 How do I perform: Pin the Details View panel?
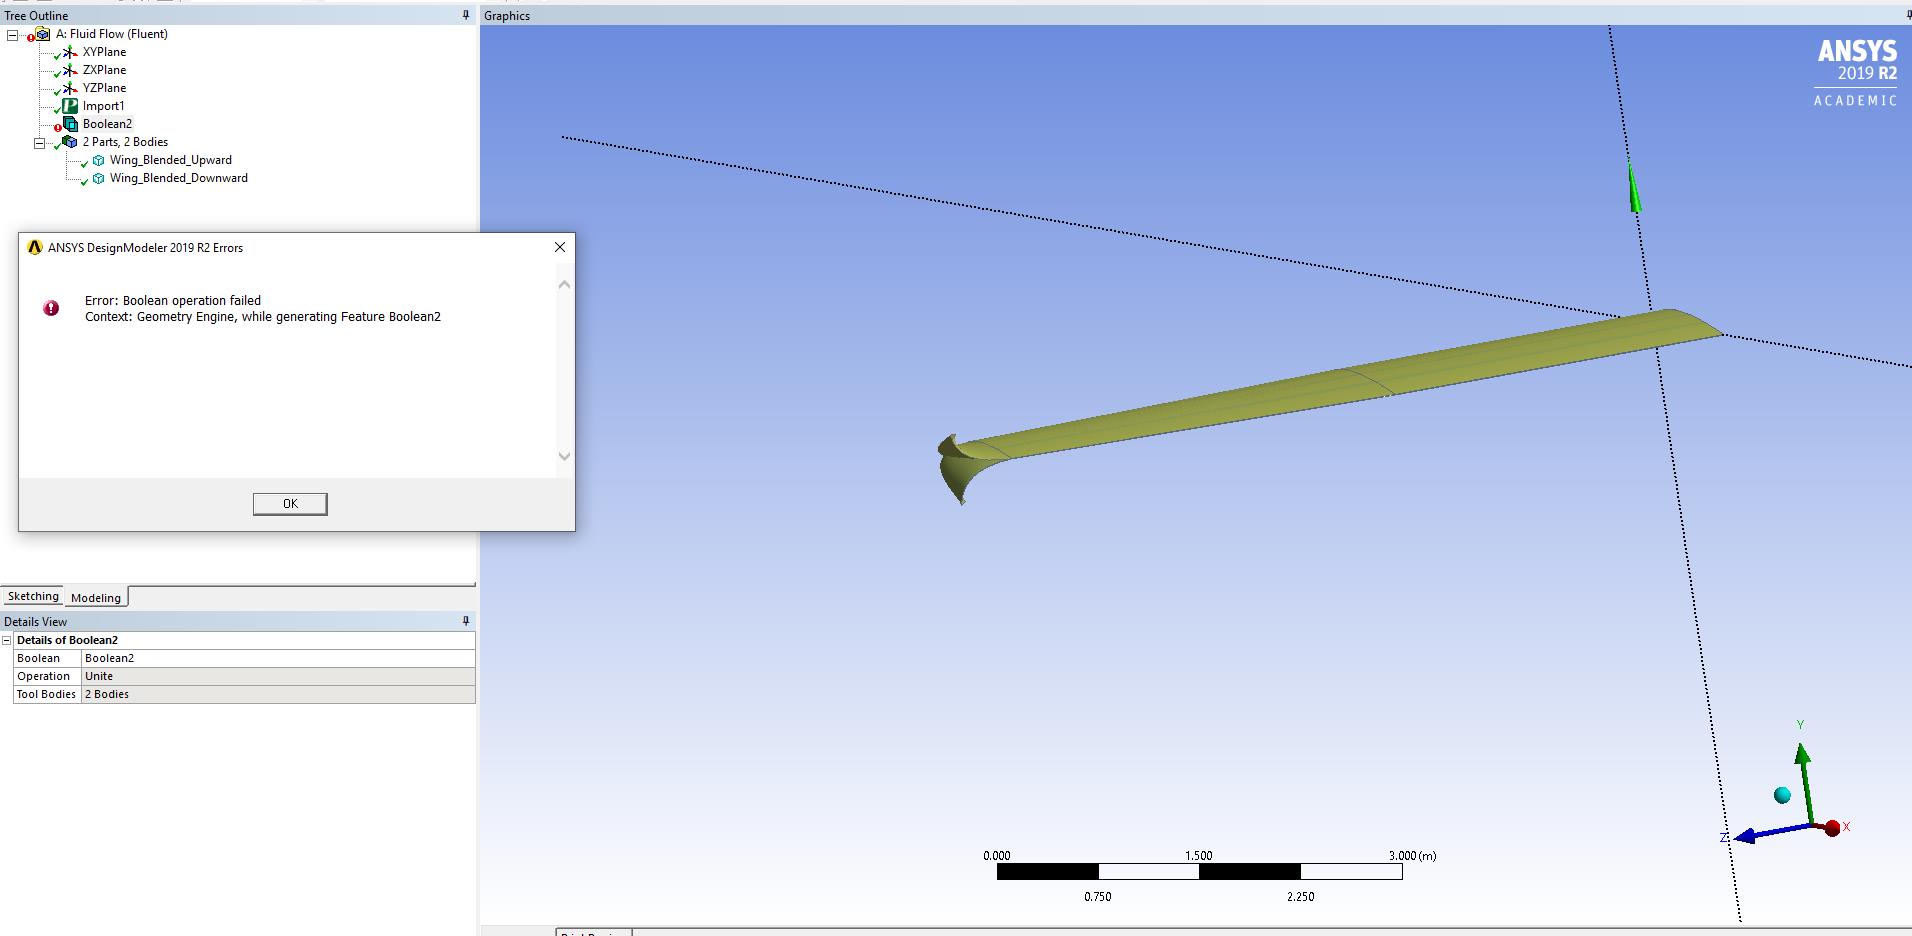465,621
